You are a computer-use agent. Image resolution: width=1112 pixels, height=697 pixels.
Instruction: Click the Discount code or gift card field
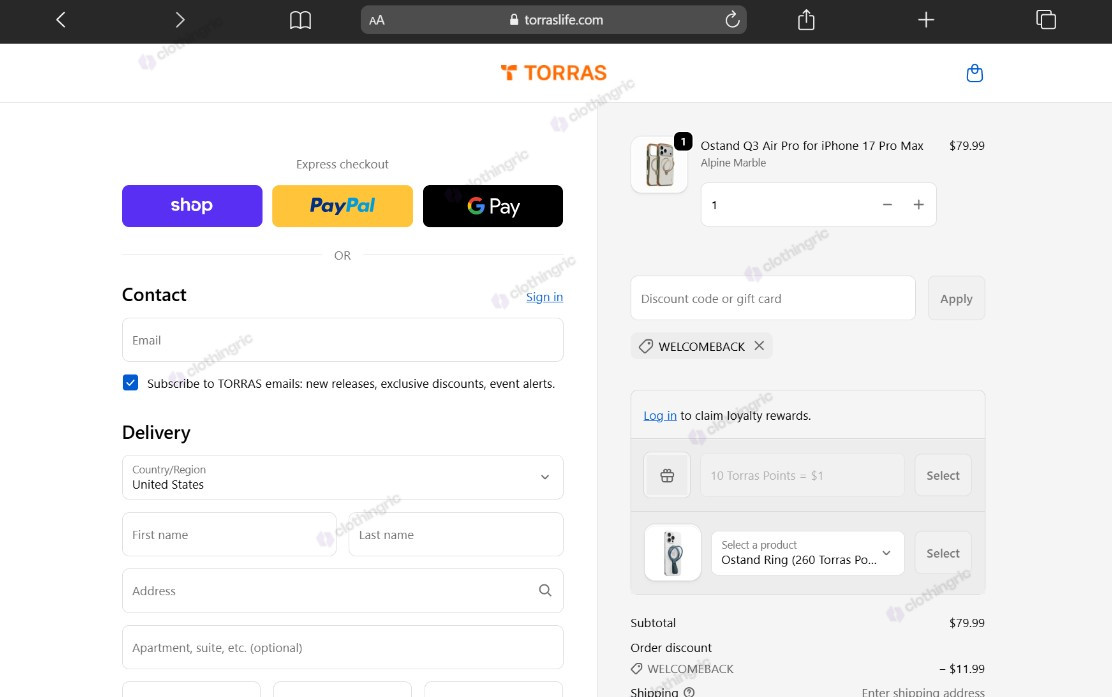click(773, 299)
